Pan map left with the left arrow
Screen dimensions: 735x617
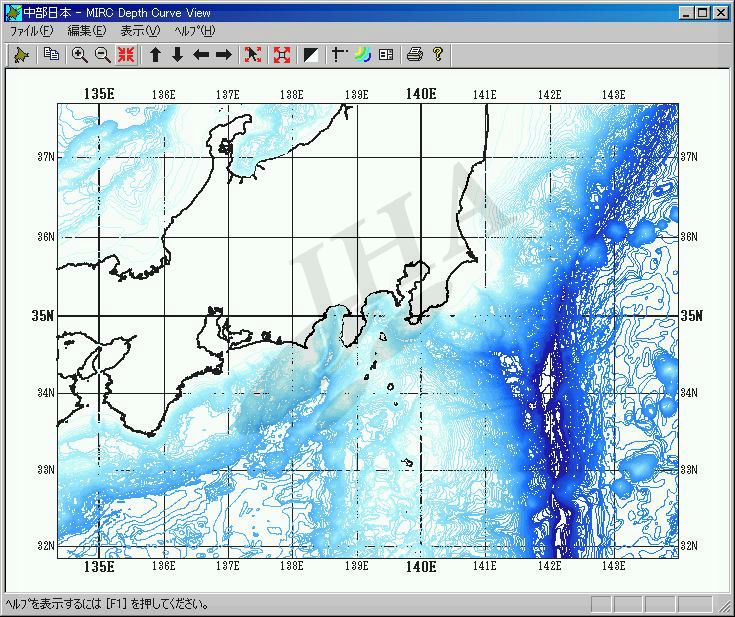click(201, 55)
